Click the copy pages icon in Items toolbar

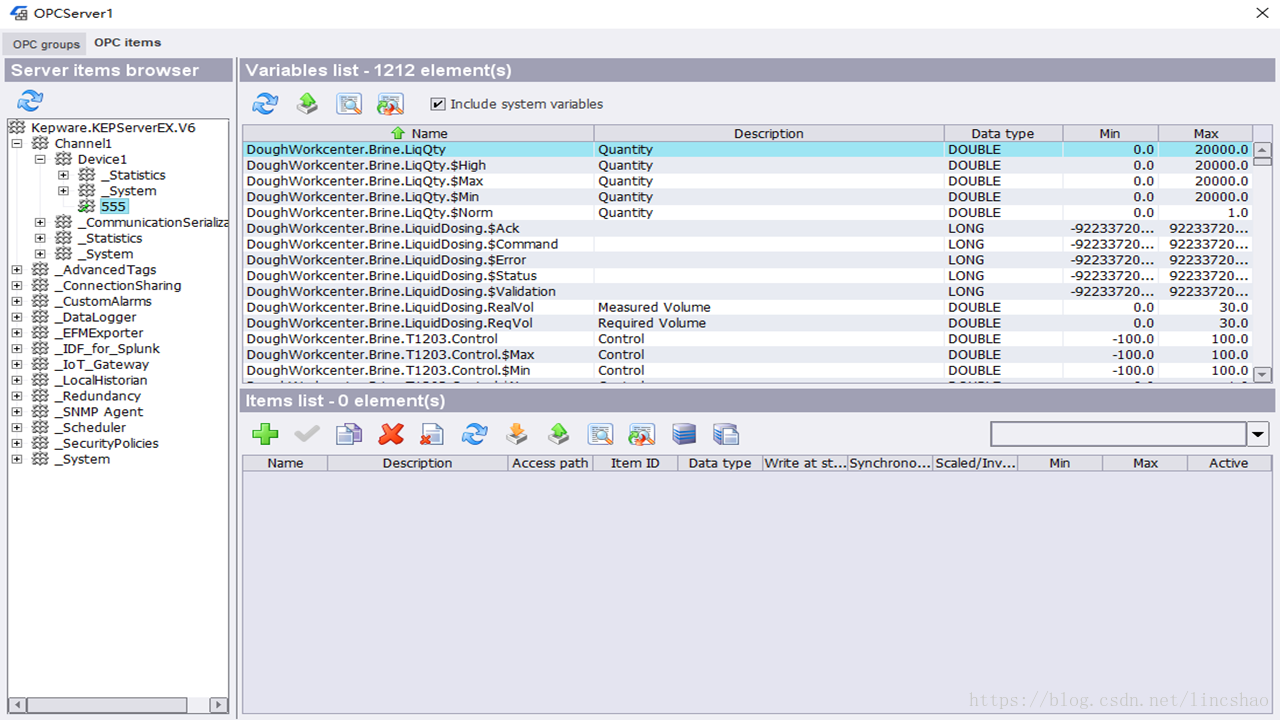349,434
